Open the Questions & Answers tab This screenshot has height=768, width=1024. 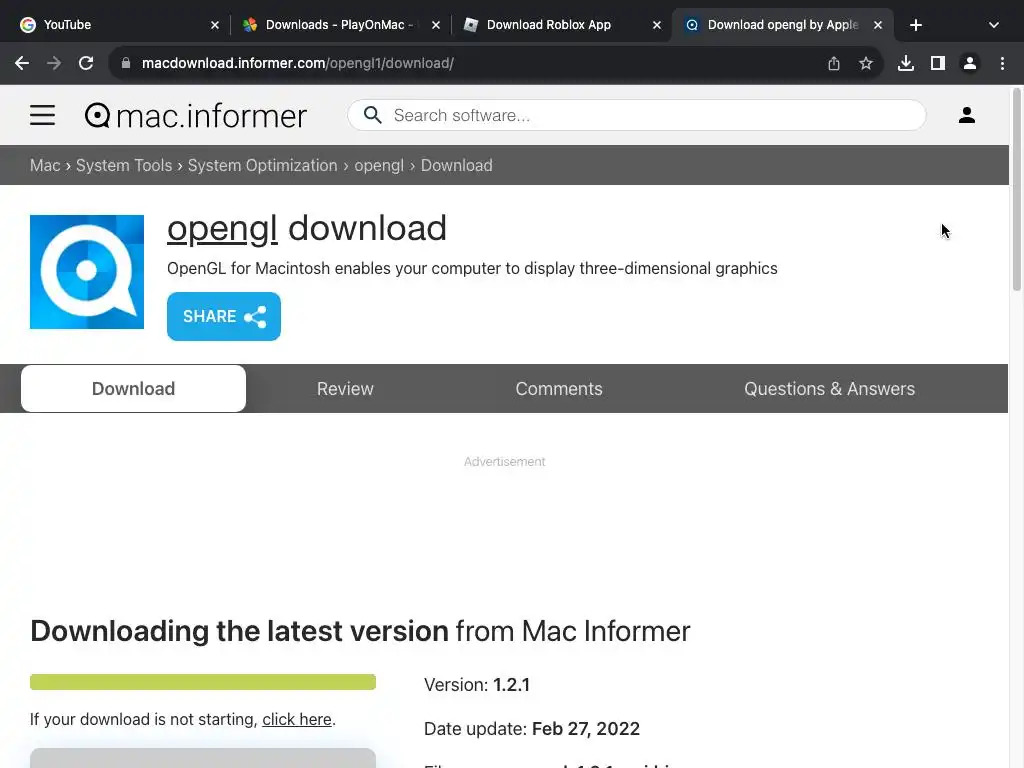point(829,389)
